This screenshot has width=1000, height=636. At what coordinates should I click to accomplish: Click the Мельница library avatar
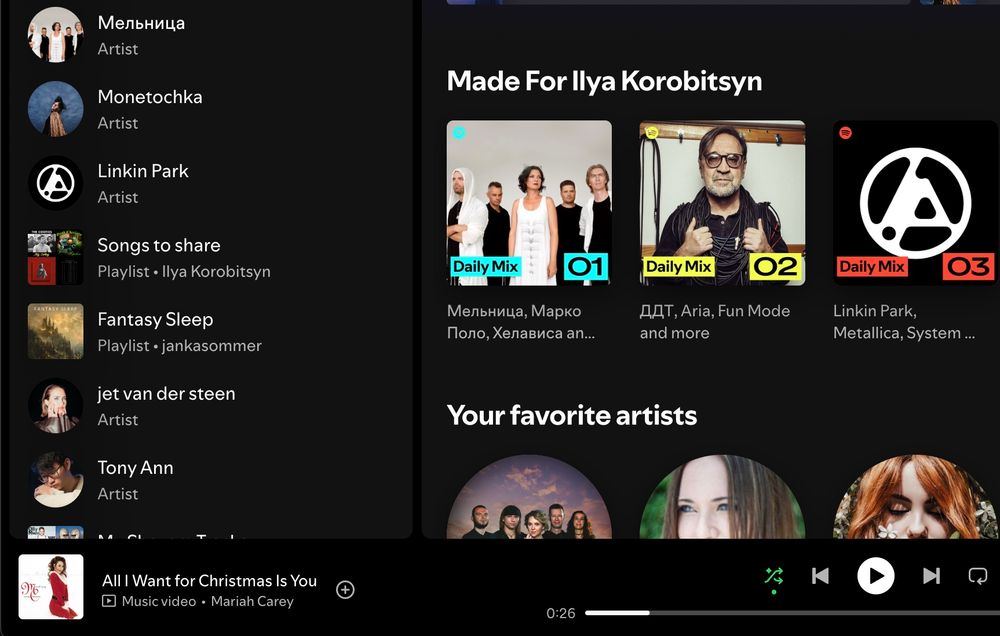55,35
